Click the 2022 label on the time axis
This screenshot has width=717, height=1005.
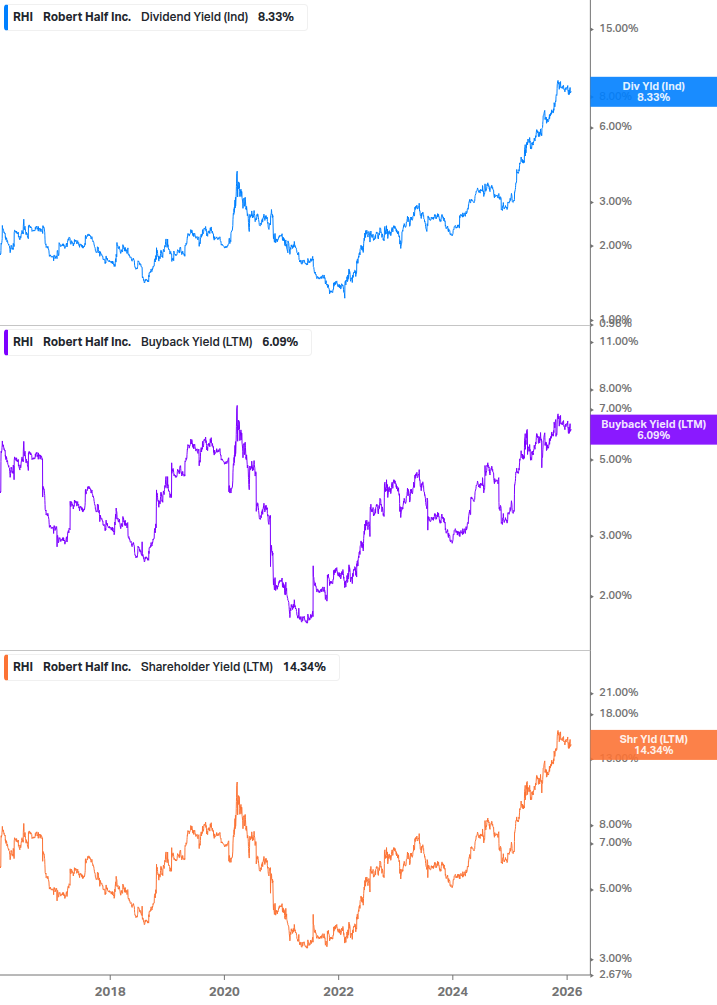coord(338,992)
